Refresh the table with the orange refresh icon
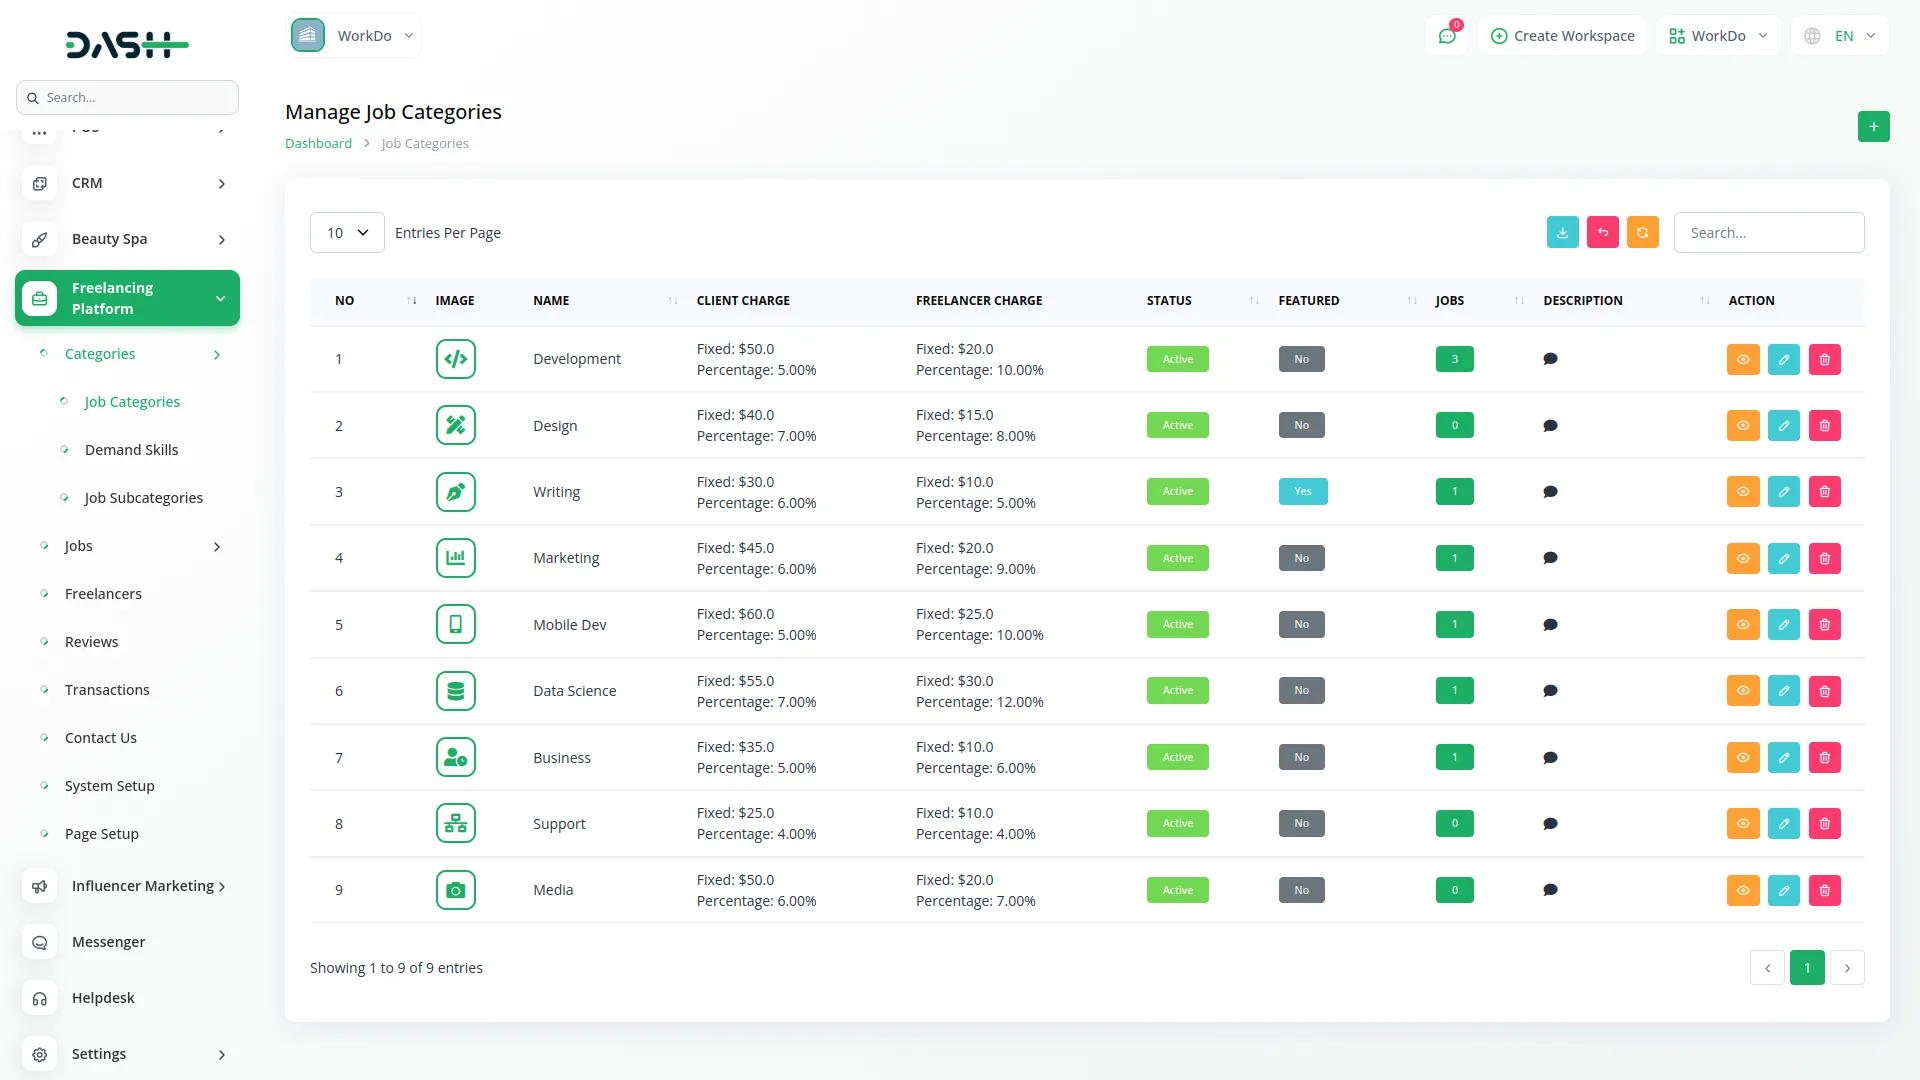 click(x=1643, y=232)
